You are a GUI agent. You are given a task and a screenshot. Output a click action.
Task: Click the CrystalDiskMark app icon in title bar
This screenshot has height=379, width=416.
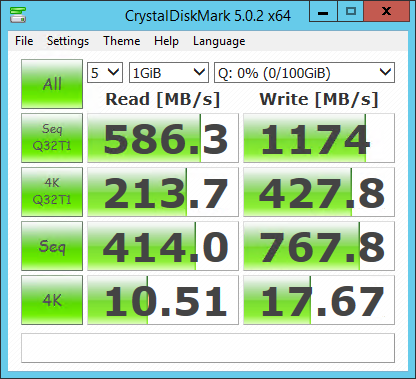(x=18, y=14)
